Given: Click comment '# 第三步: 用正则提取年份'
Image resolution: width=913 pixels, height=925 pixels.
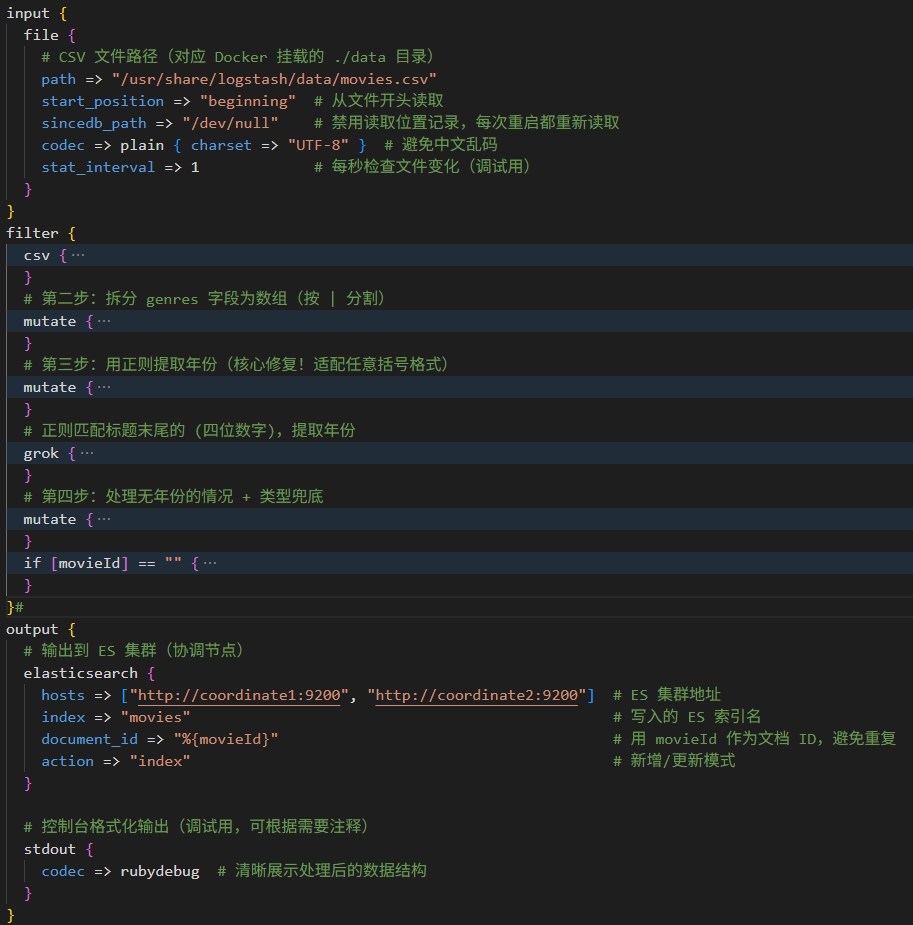Looking at the screenshot, I should (120, 365).
